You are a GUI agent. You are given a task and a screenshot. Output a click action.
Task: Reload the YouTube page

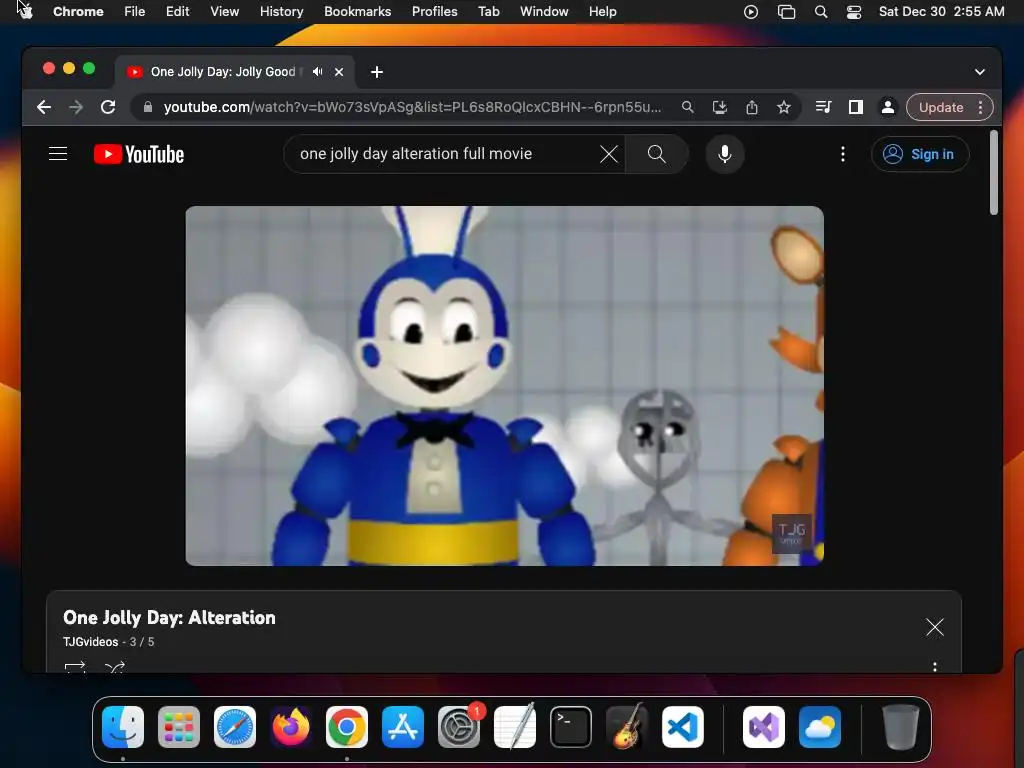[108, 107]
